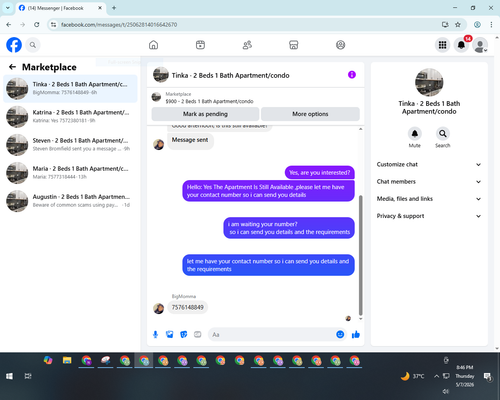Screen dimensions: 500x400
Task: Open the Friends icon in top navigation
Action: click(x=247, y=45)
